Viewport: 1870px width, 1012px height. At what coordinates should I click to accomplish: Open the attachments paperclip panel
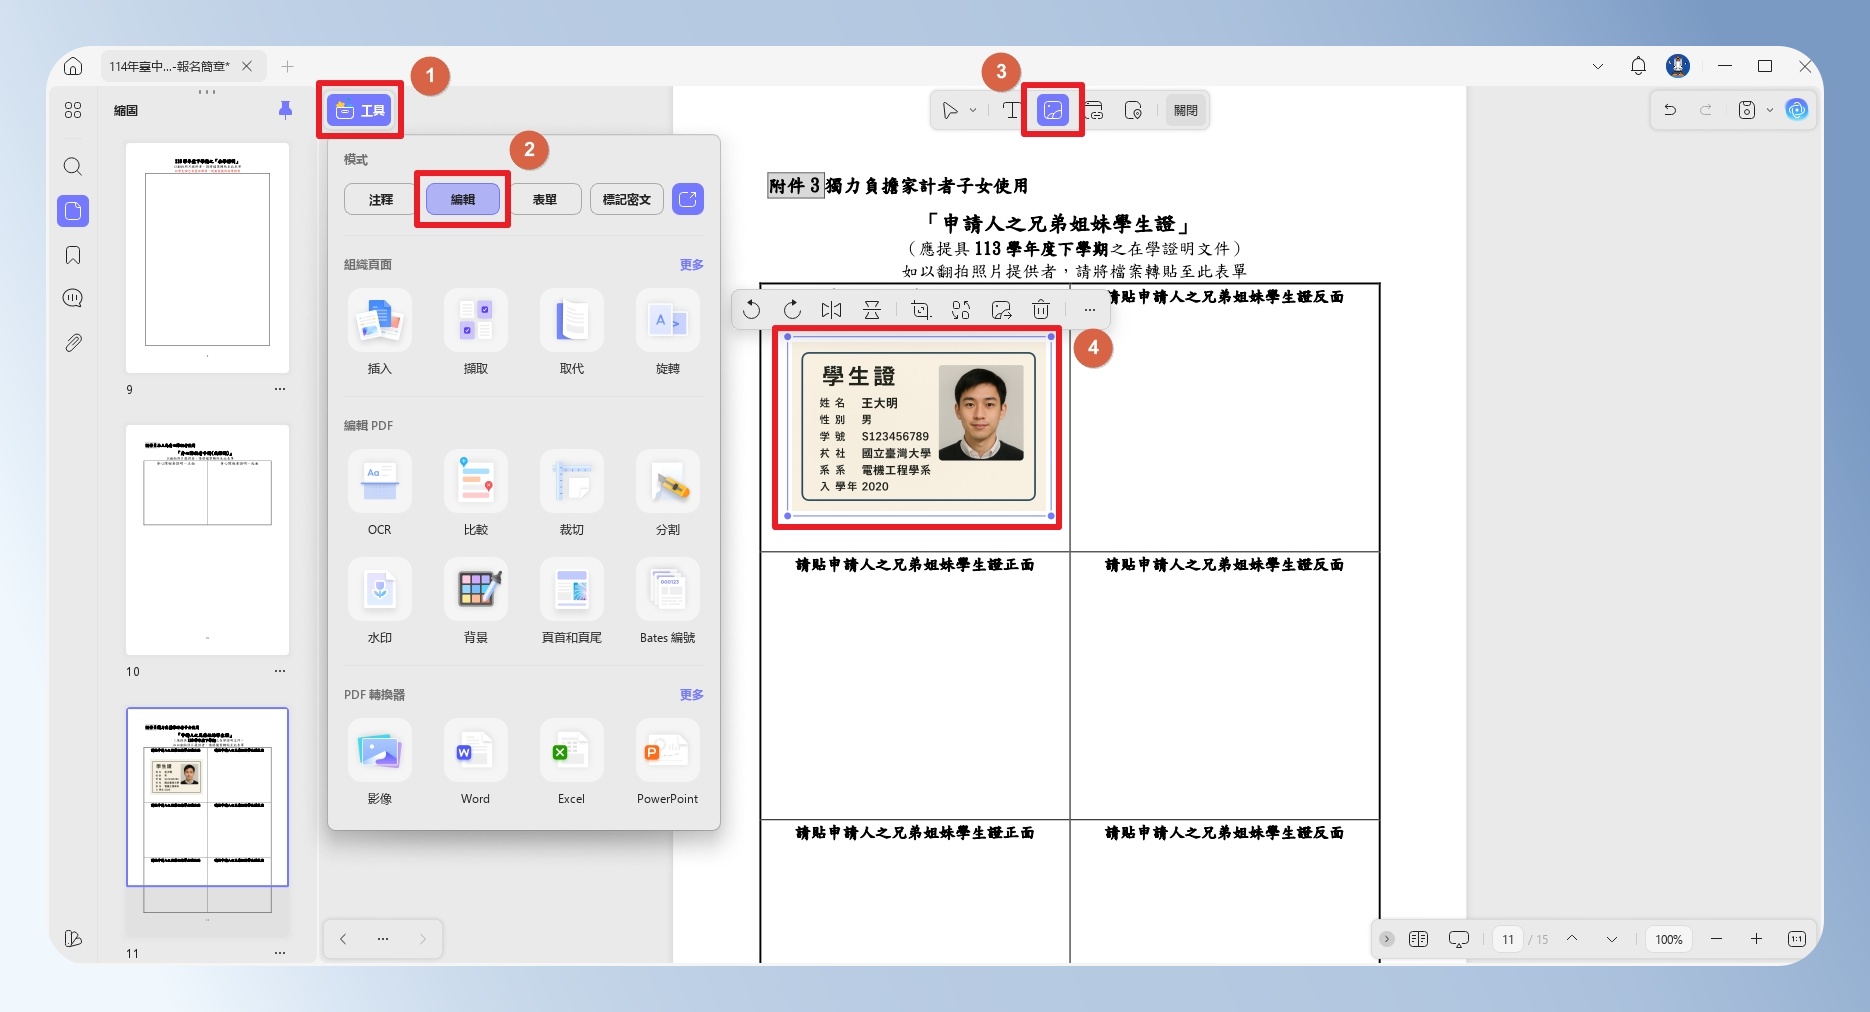coord(73,343)
